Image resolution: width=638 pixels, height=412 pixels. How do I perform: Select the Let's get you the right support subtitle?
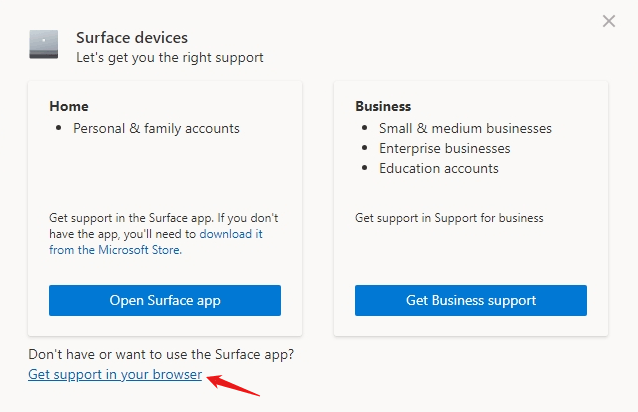170,57
